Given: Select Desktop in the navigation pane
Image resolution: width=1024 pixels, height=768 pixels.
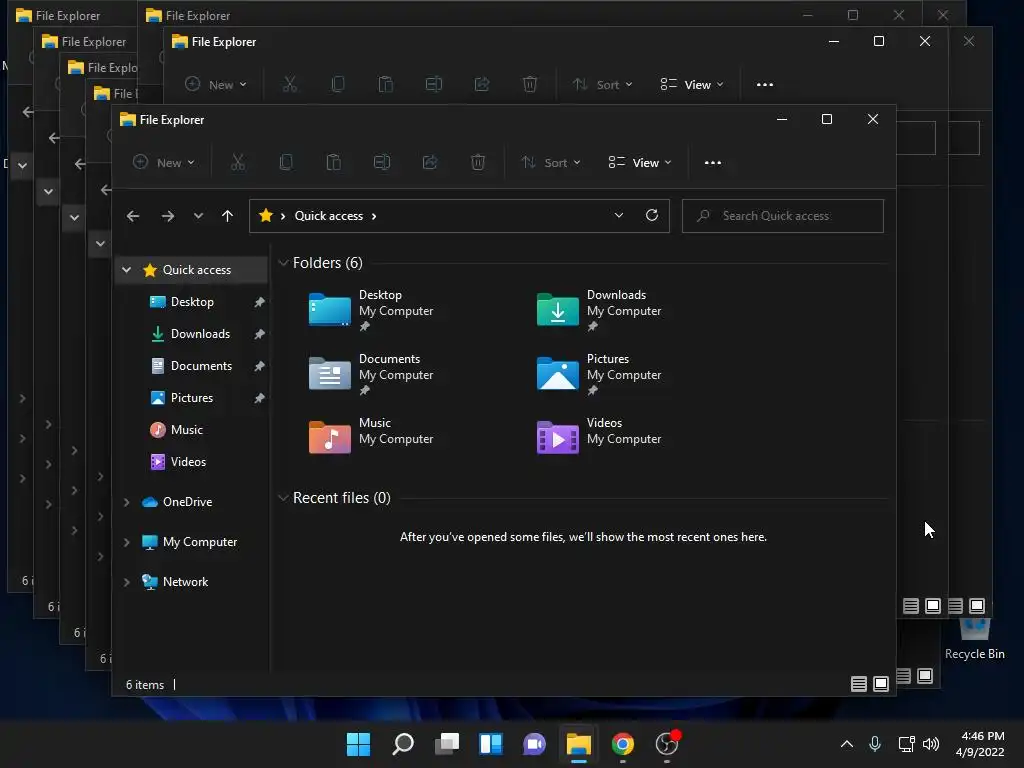Looking at the screenshot, I should point(192,302).
